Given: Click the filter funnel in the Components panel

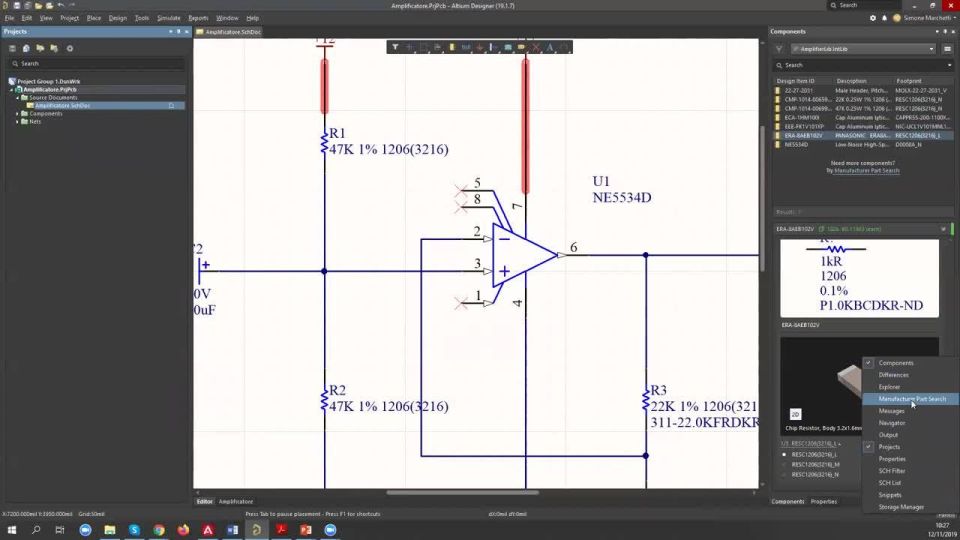Looking at the screenshot, I should (x=779, y=49).
